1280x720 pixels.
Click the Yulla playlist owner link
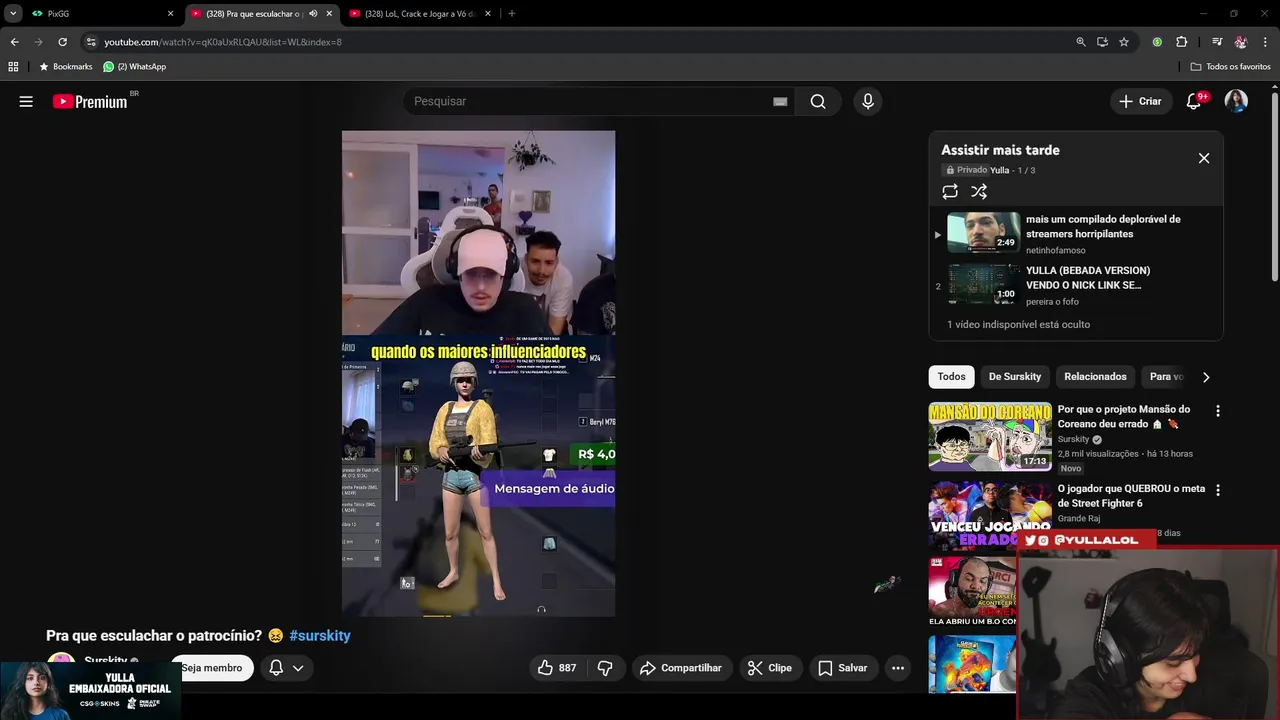(999, 170)
